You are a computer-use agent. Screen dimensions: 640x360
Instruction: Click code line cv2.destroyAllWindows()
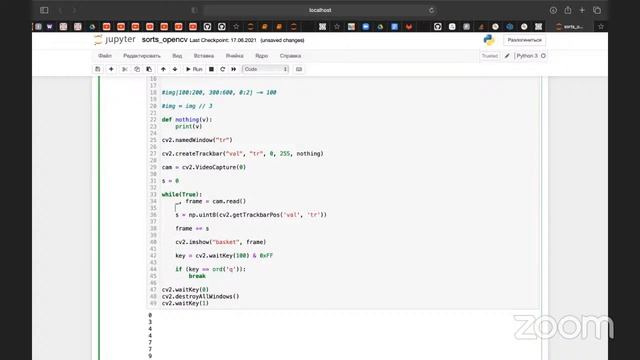coord(200,296)
